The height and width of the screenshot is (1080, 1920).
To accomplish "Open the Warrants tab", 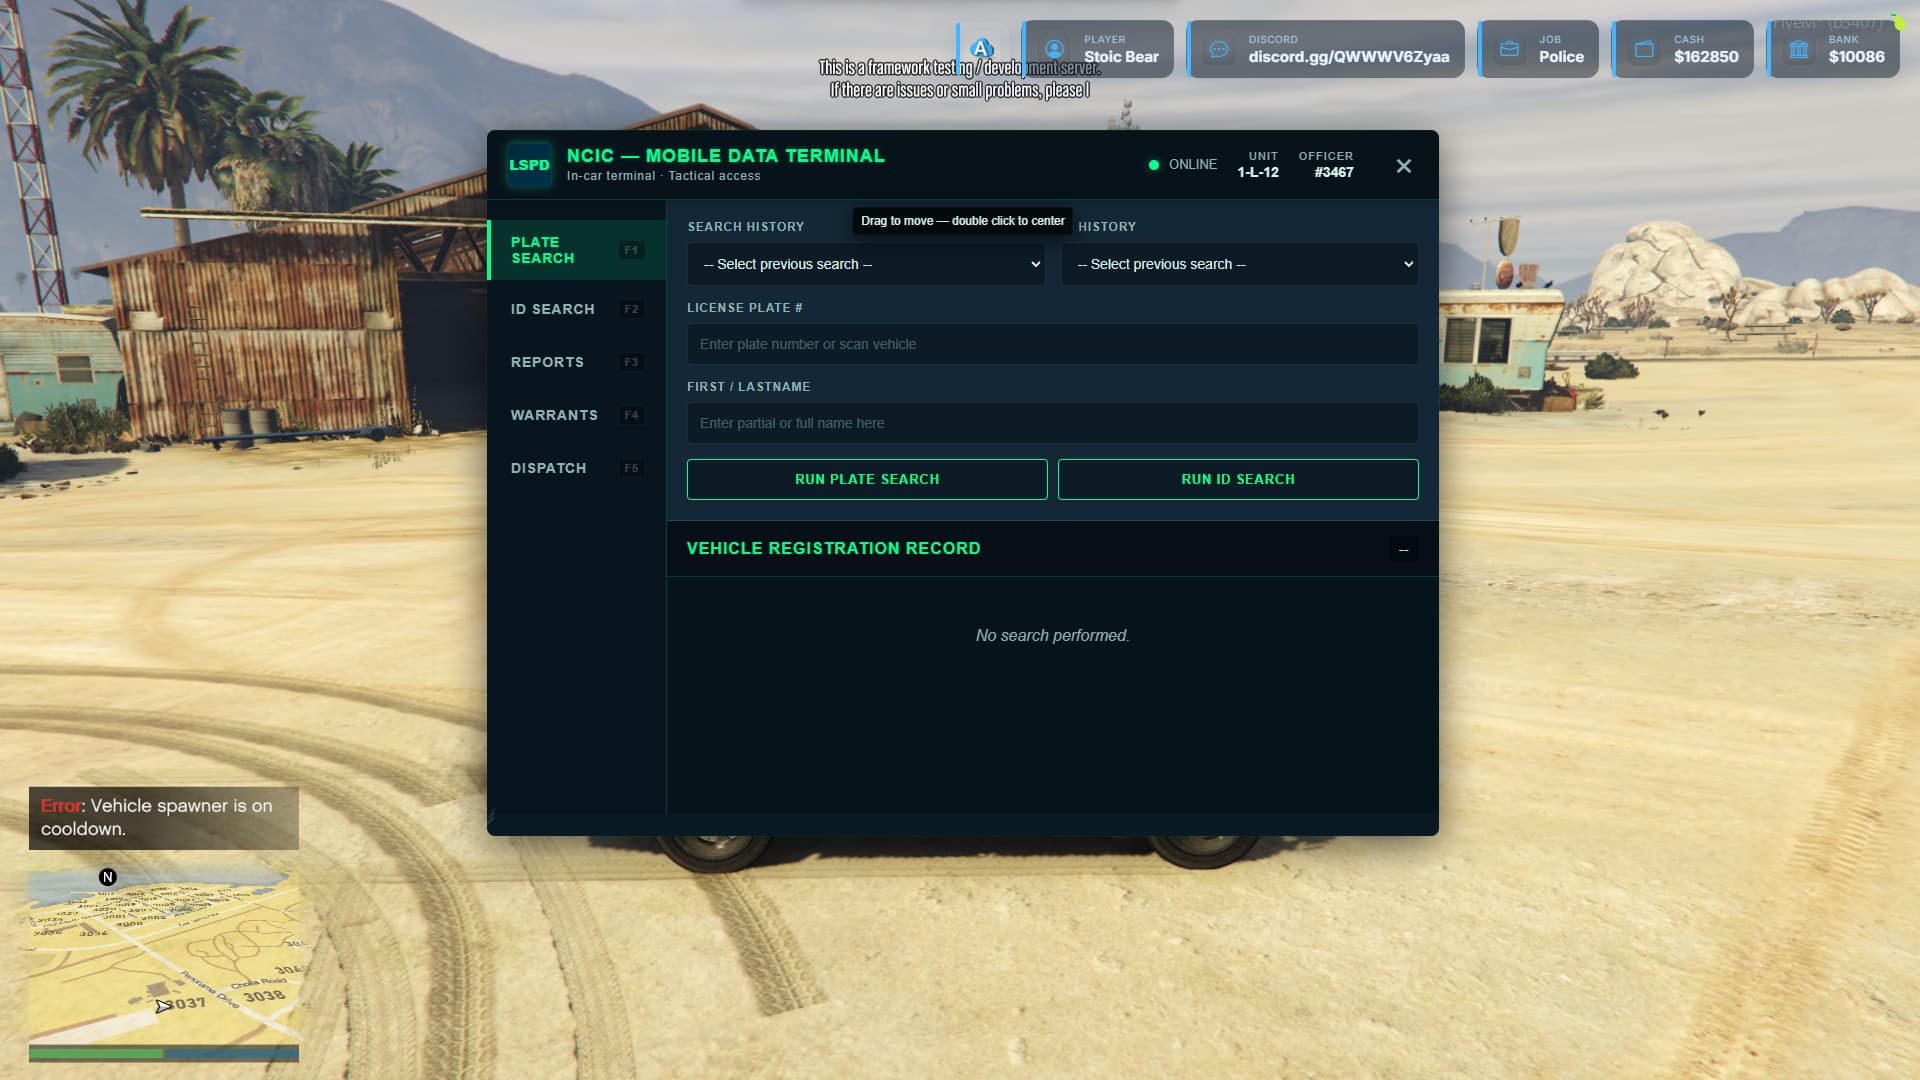I will [x=577, y=415].
